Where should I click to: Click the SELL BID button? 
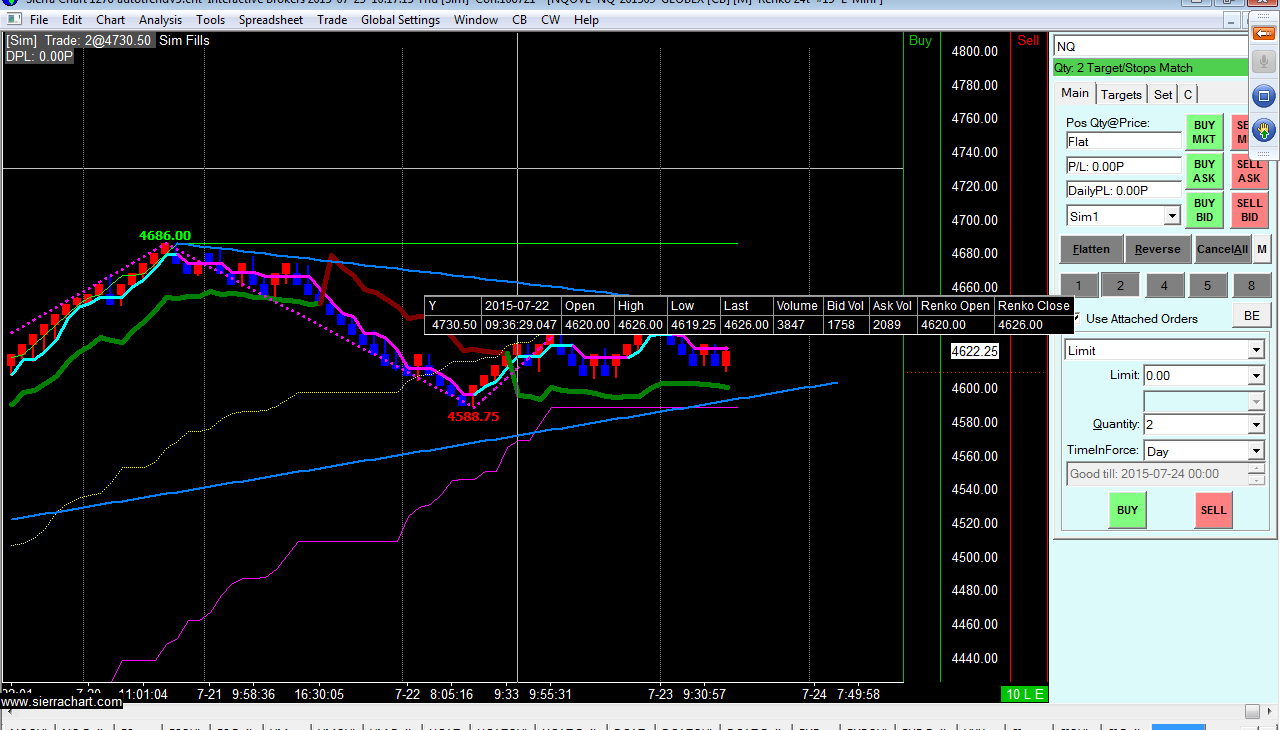pyautogui.click(x=1249, y=210)
